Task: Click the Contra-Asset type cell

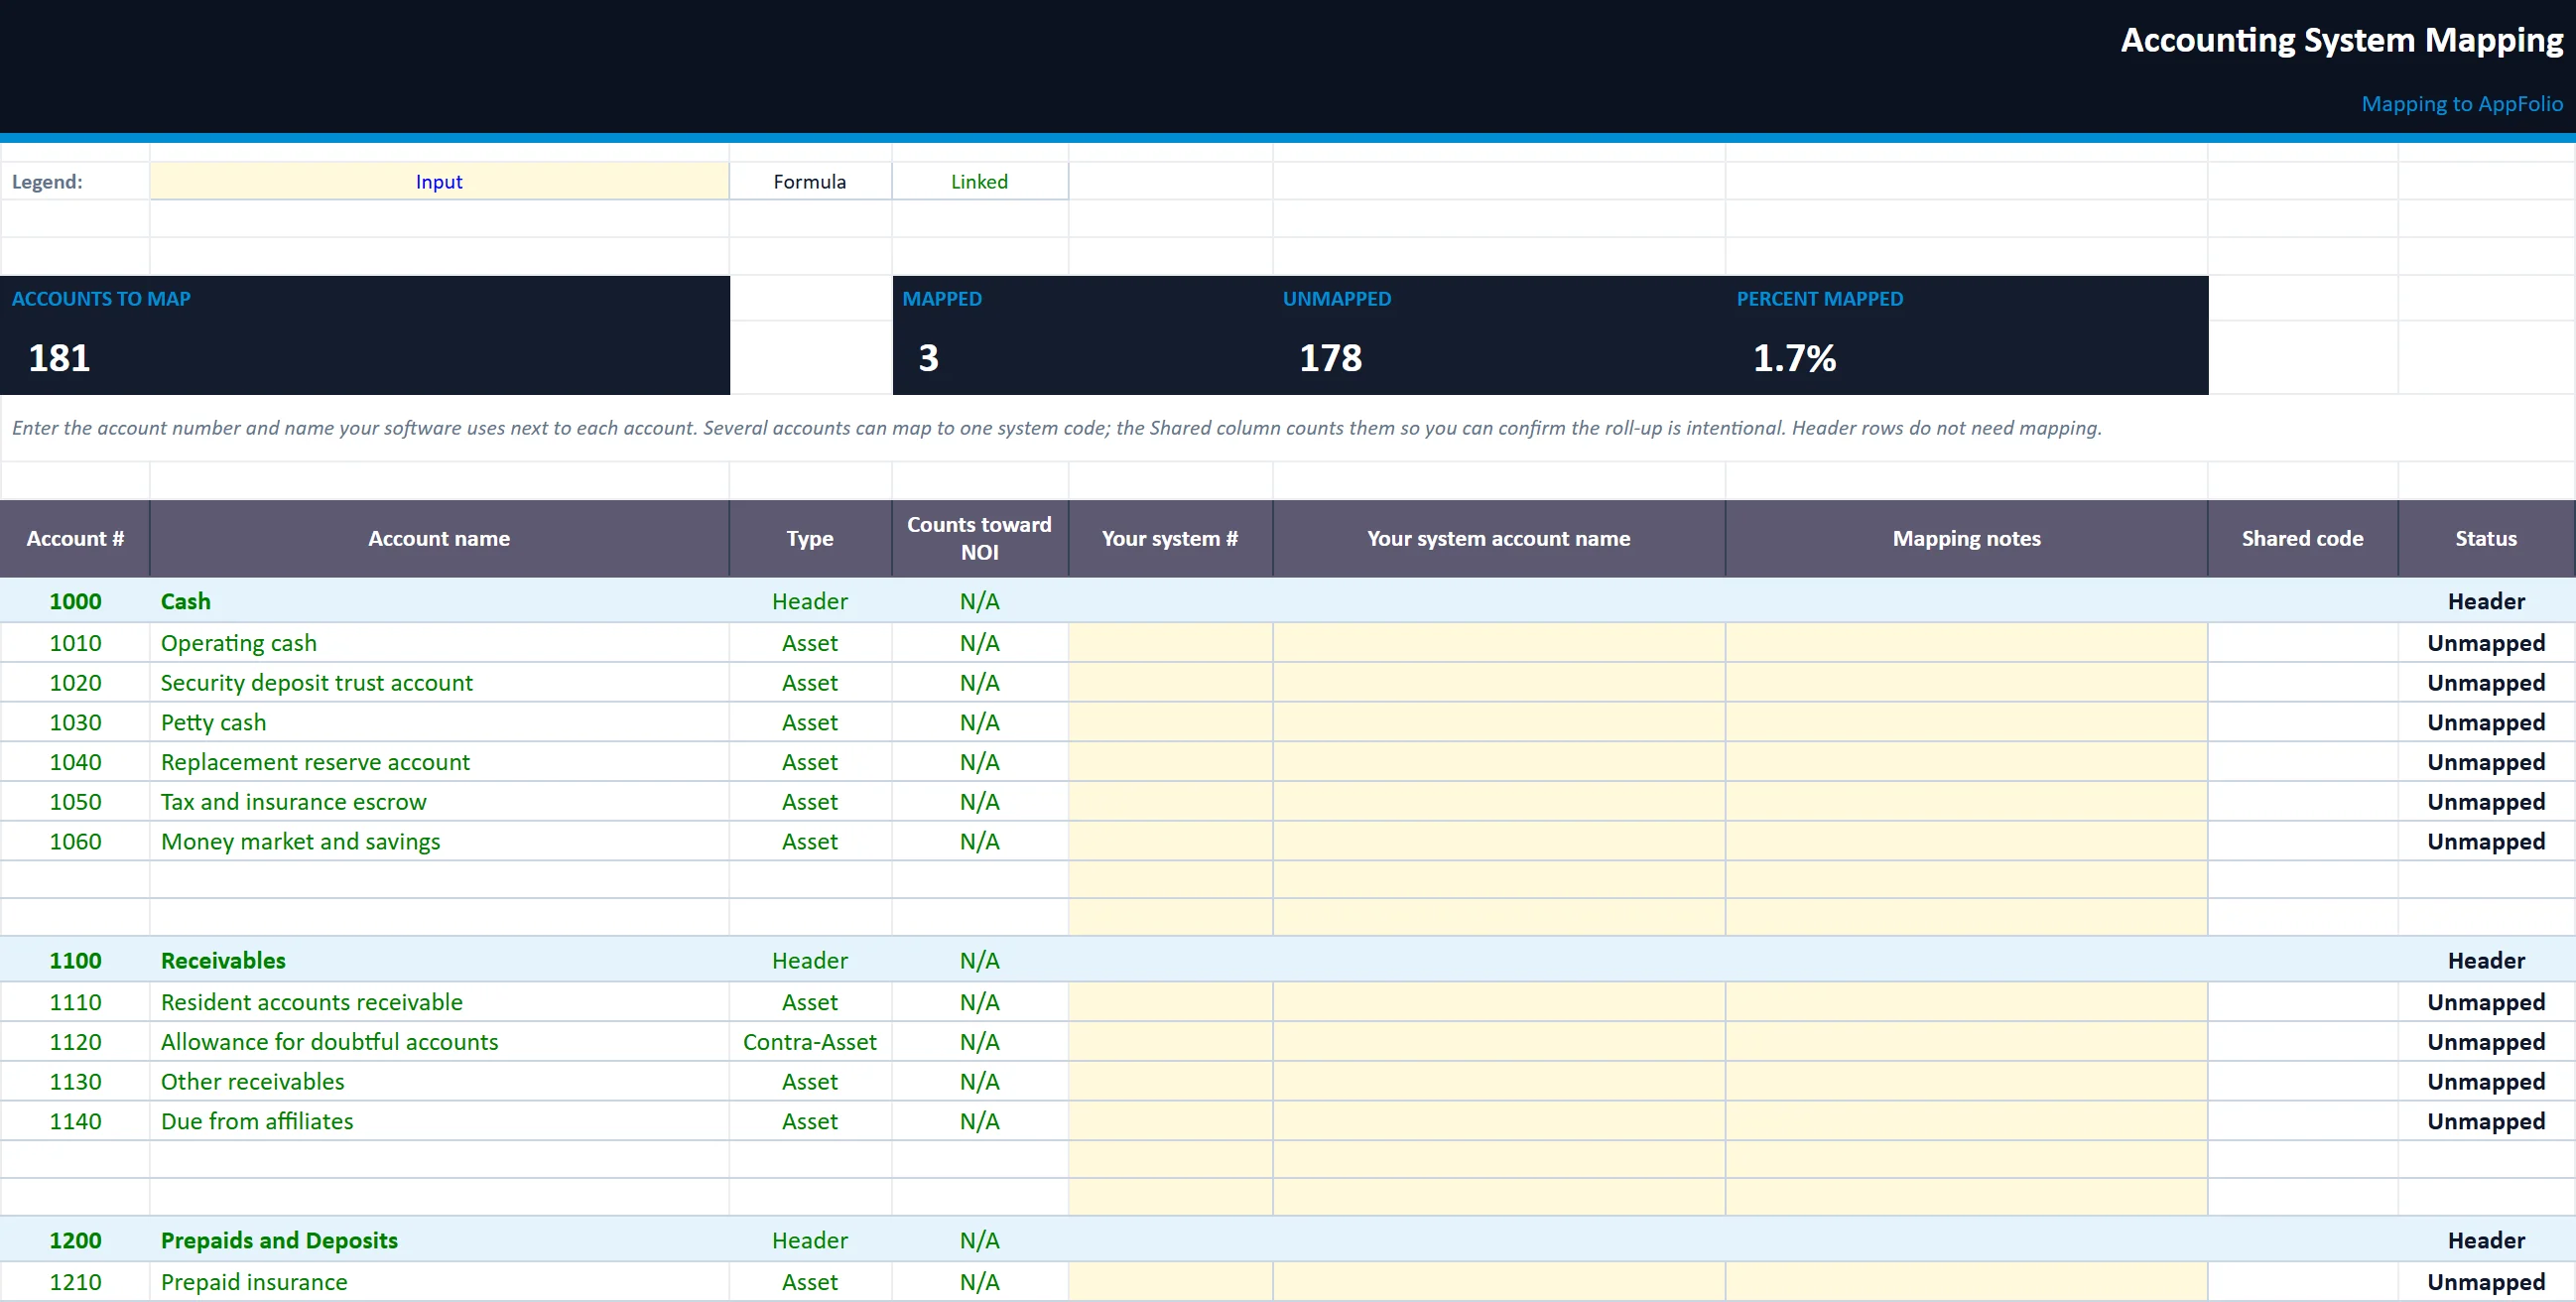Action: pyautogui.click(x=810, y=1042)
